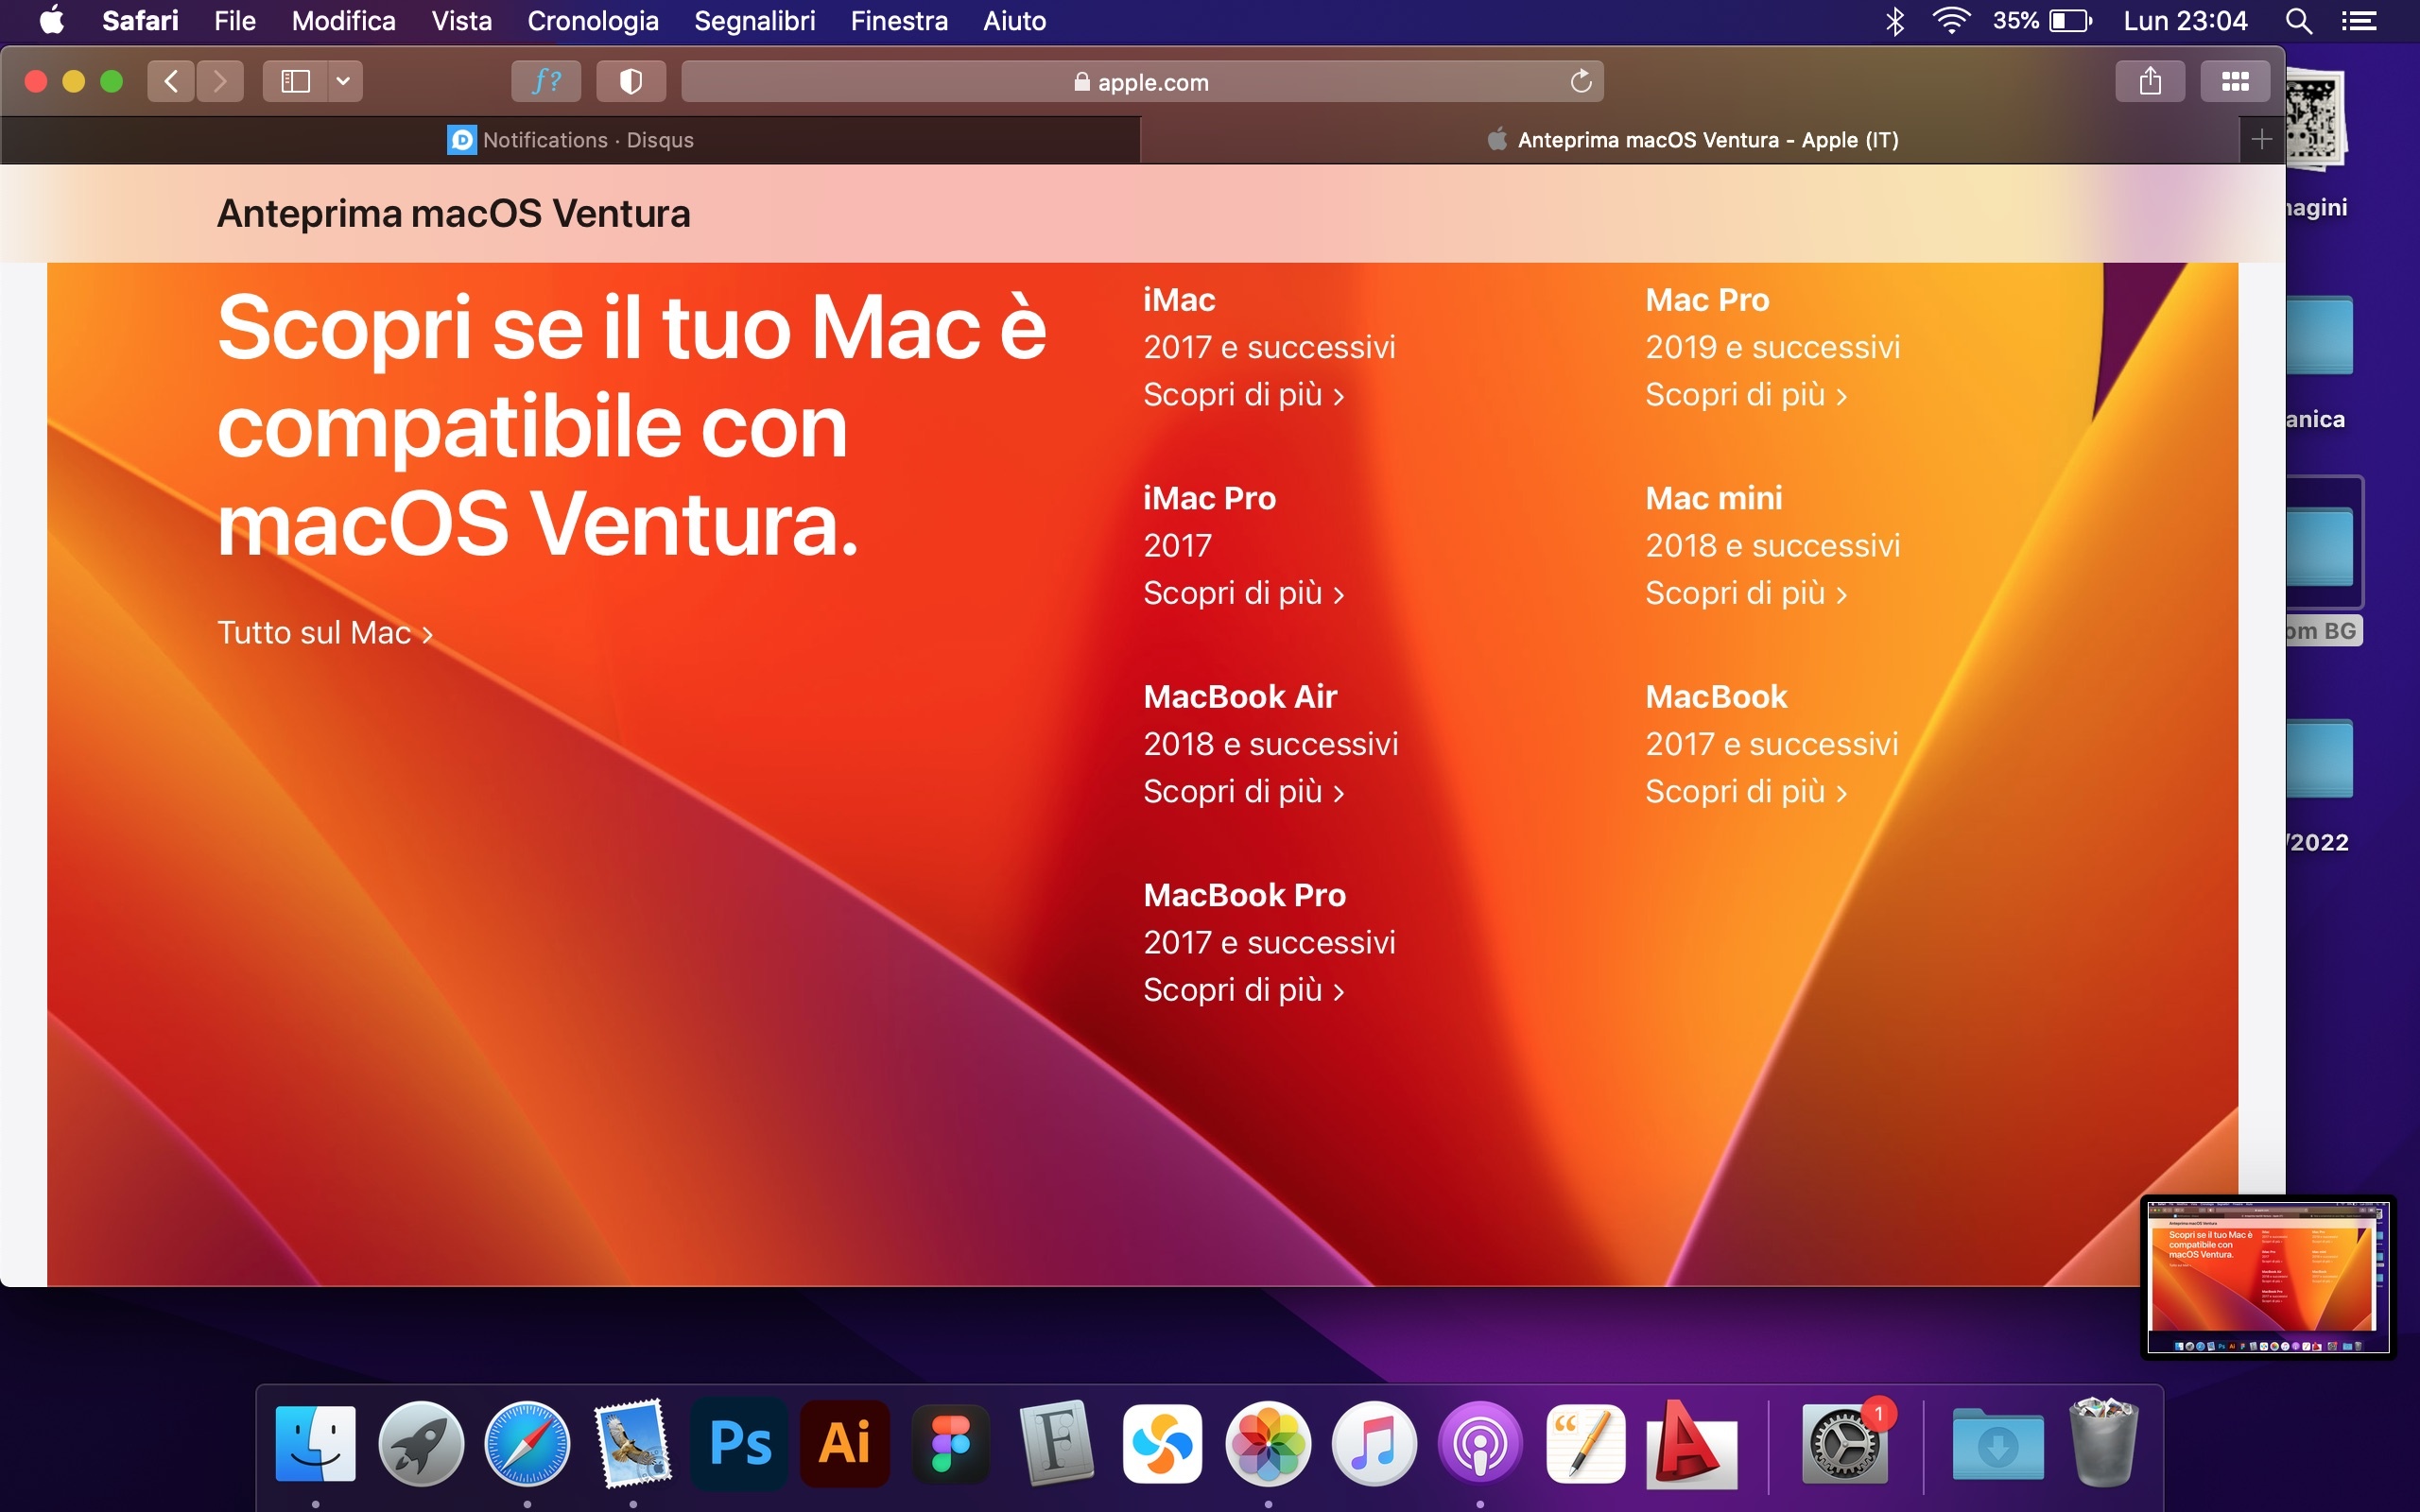Viewport: 2420px width, 1512px height.
Task: Open the Apple menu
Action: coord(51,21)
